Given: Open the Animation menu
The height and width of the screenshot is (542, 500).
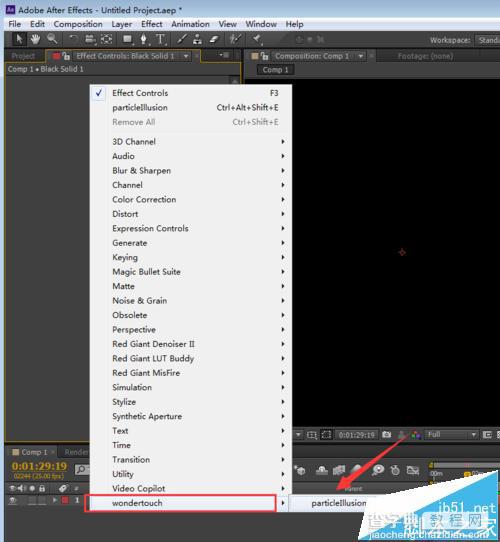Looking at the screenshot, I should tap(191, 24).
